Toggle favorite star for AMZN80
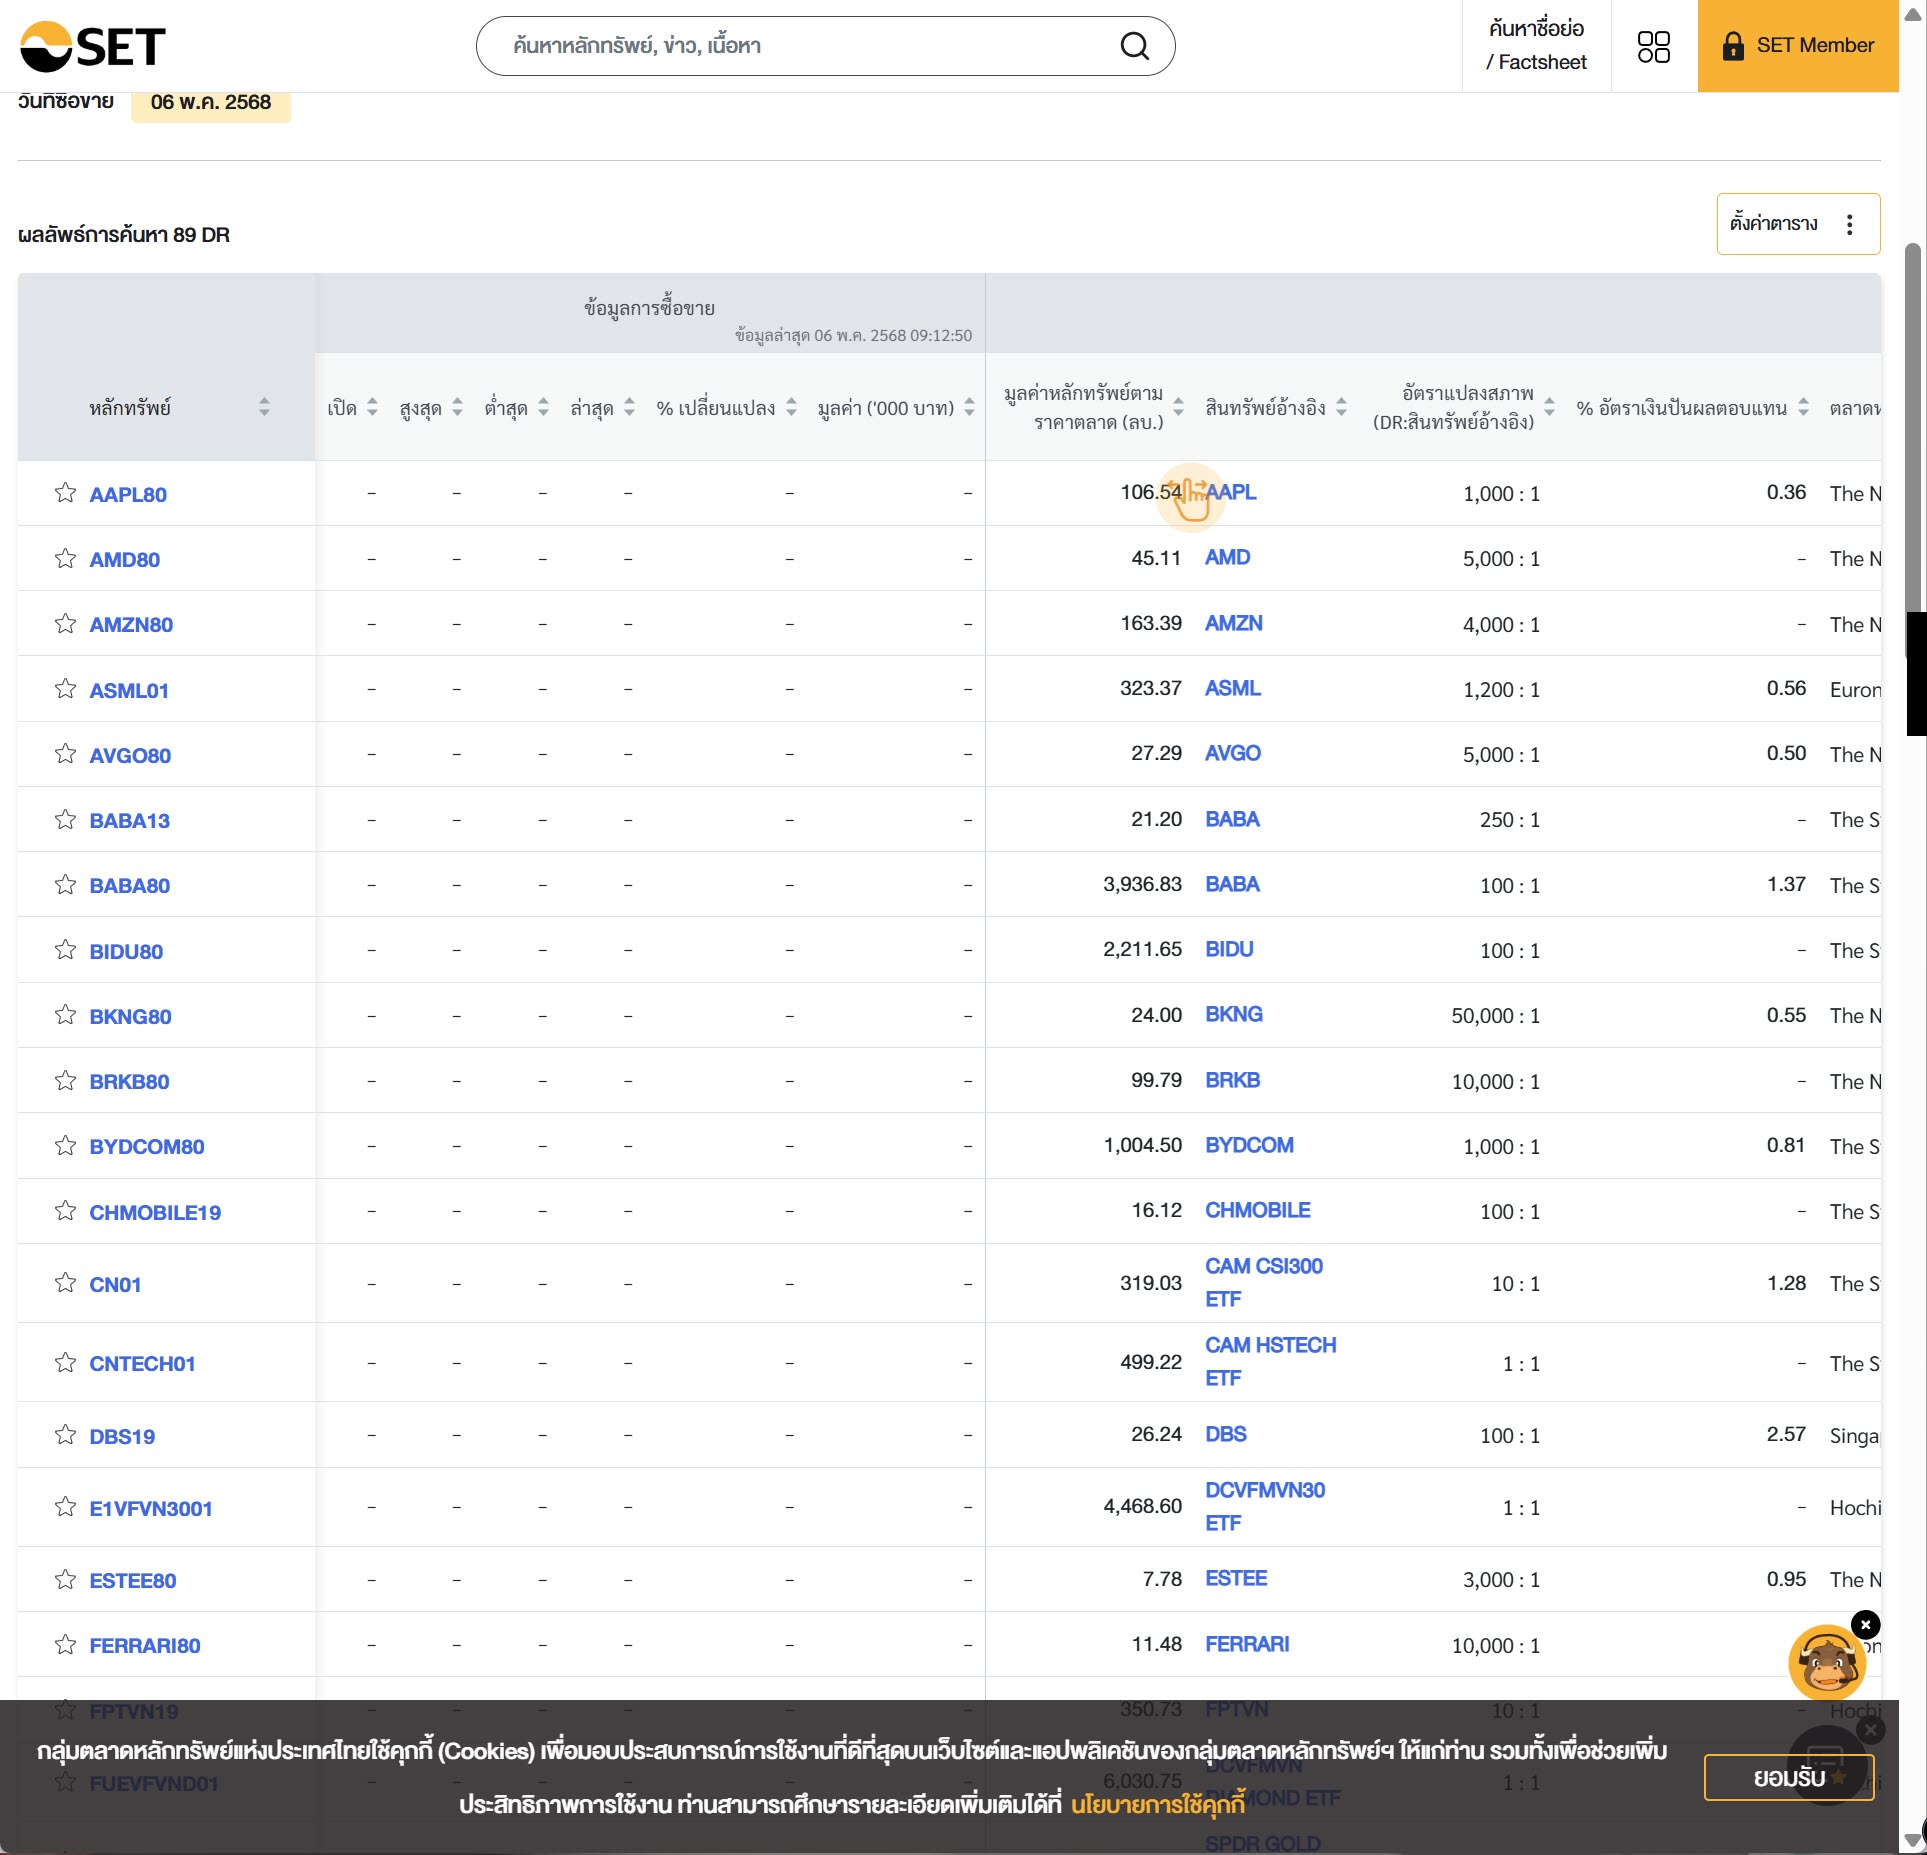 coord(65,623)
